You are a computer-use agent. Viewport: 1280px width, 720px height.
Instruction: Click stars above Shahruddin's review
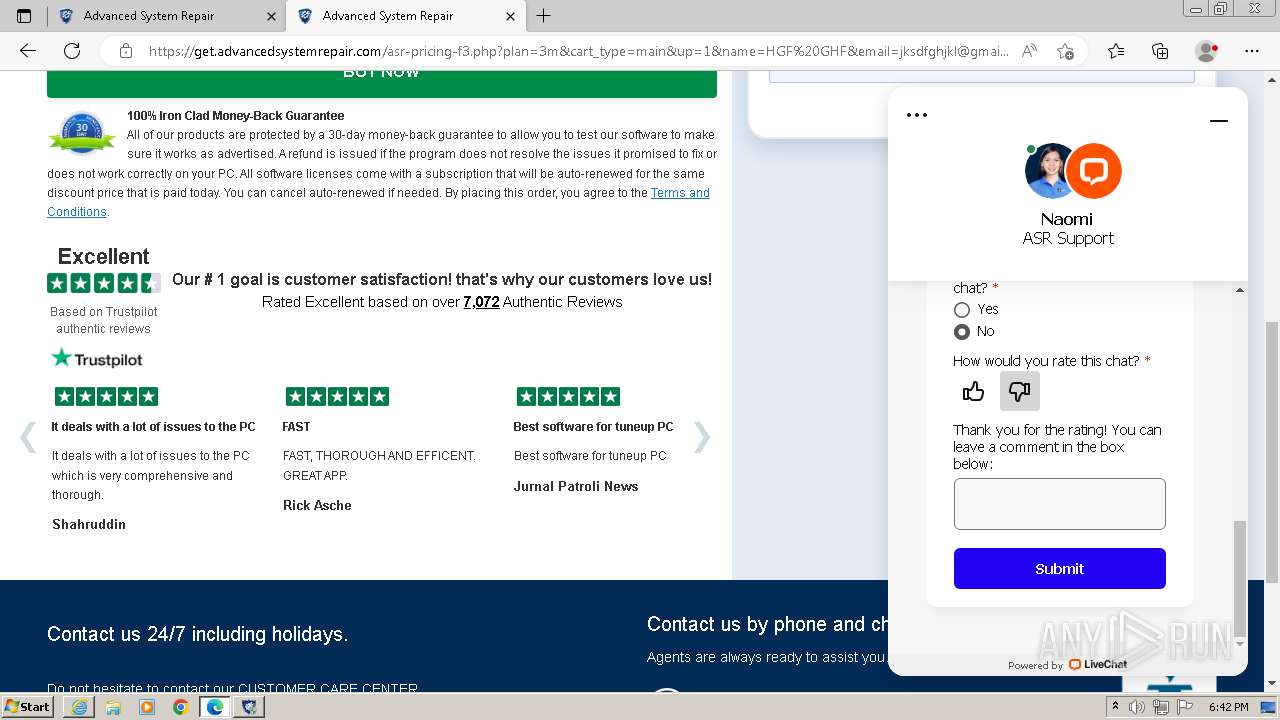pyautogui.click(x=106, y=397)
